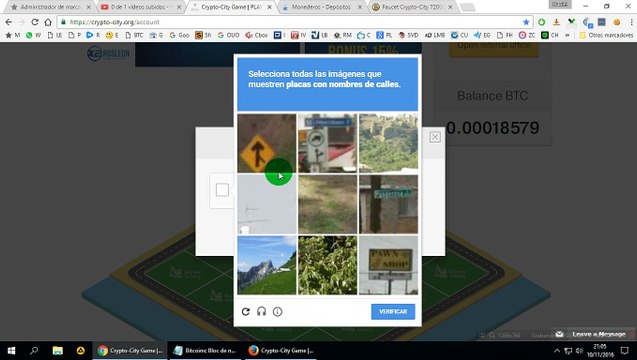637x360 pixels.
Task: Open the volume control in system tray
Action: 579,350
